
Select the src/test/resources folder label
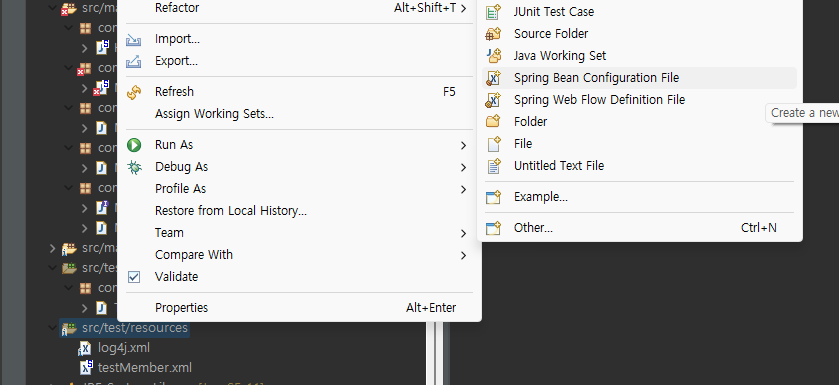135,328
